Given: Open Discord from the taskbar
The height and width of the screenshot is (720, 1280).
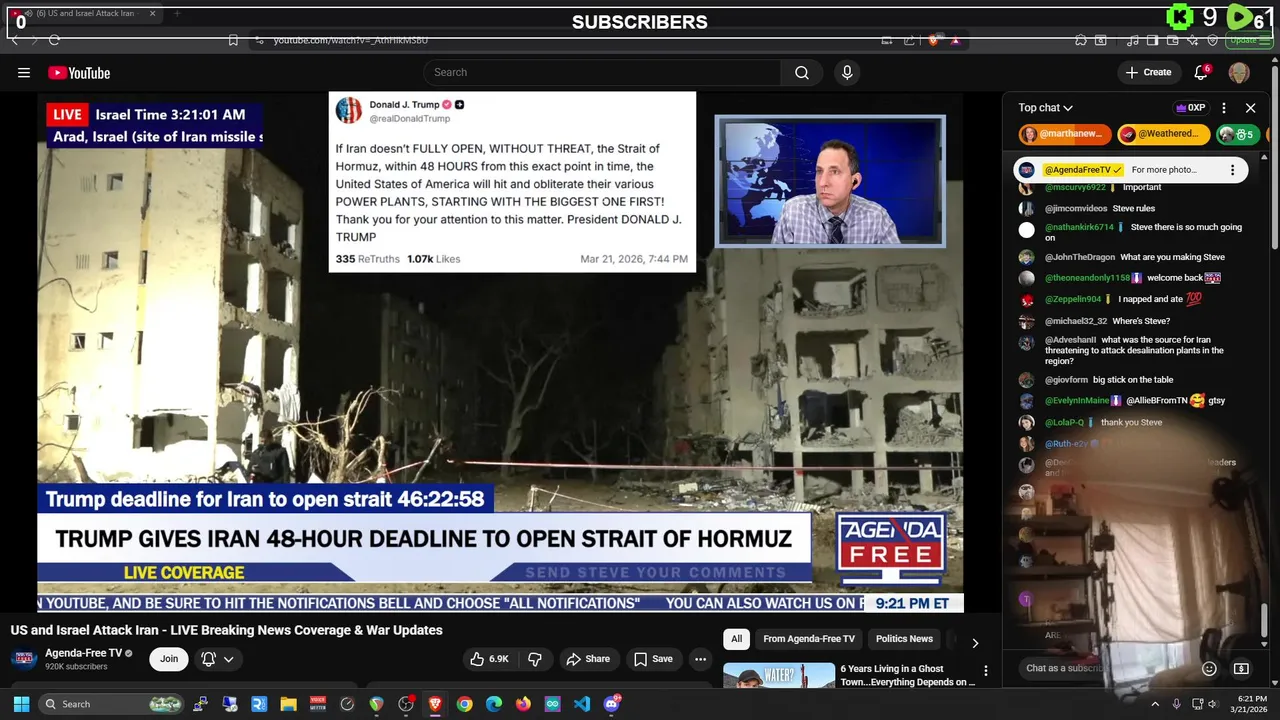Looking at the screenshot, I should coord(612,704).
